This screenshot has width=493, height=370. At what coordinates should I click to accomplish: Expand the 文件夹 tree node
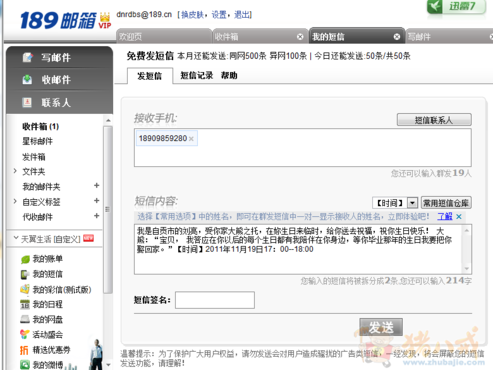pyautogui.click(x=15, y=171)
